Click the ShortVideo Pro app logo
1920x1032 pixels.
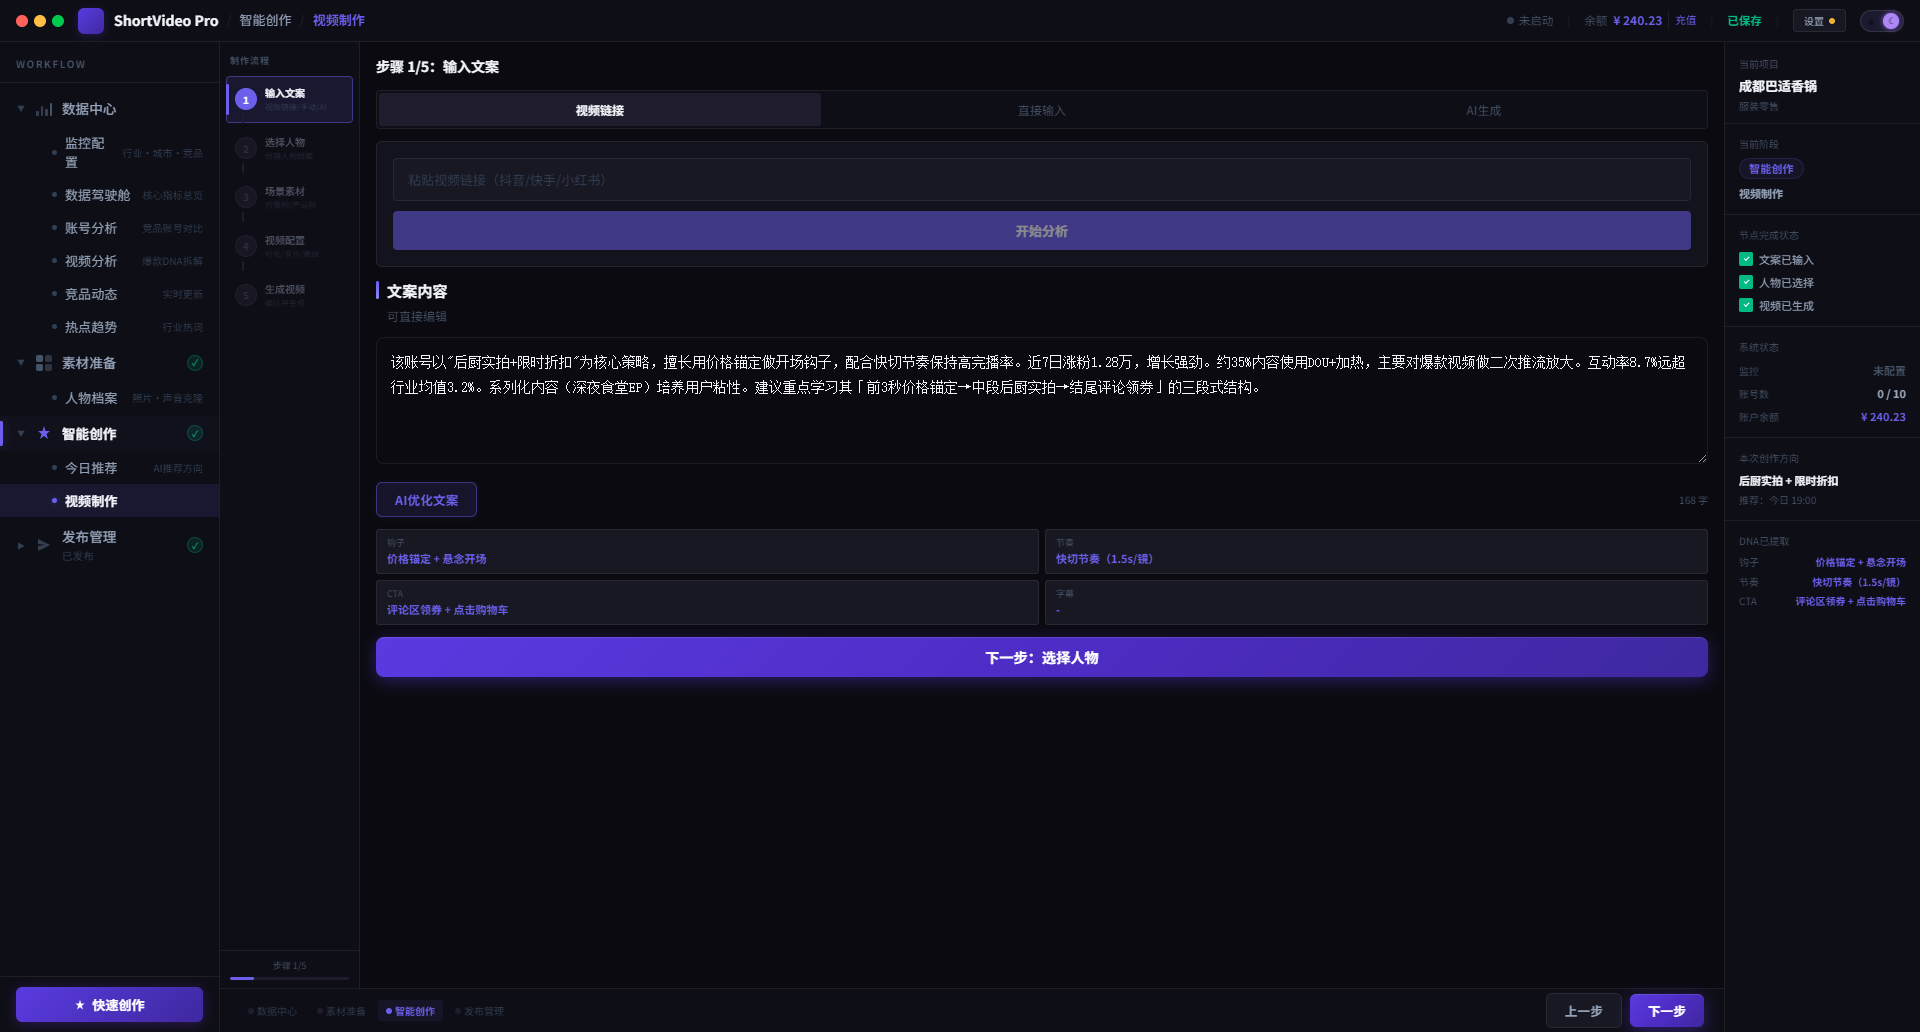coord(91,20)
